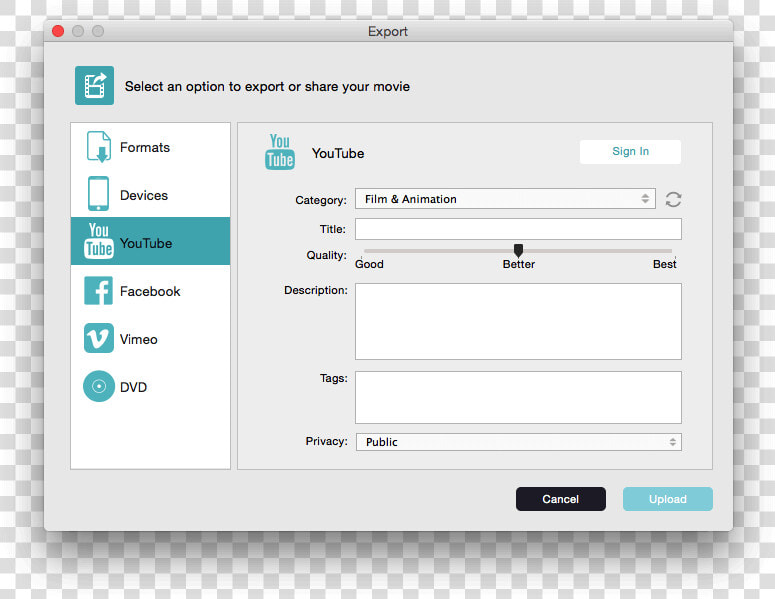
Task: Click the Facebook logo icon
Action: tap(98, 291)
